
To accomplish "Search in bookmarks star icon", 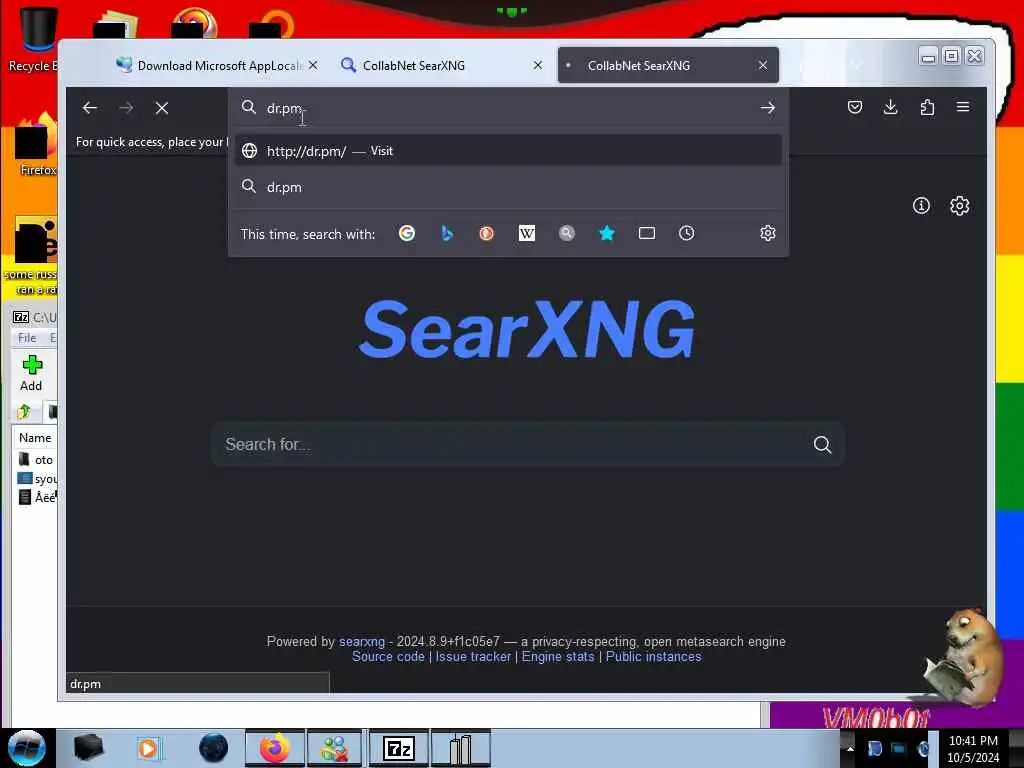I will [607, 233].
